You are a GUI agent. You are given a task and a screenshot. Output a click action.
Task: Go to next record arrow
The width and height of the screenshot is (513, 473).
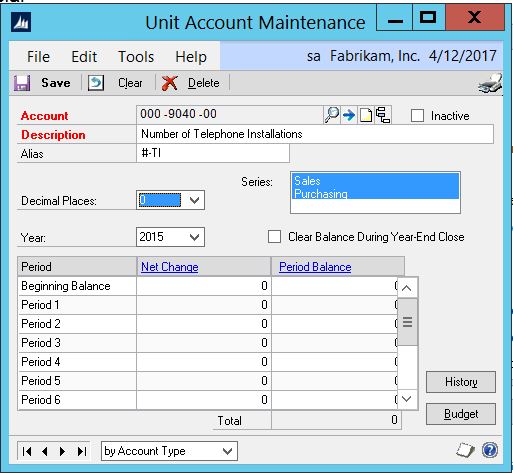(x=62, y=451)
